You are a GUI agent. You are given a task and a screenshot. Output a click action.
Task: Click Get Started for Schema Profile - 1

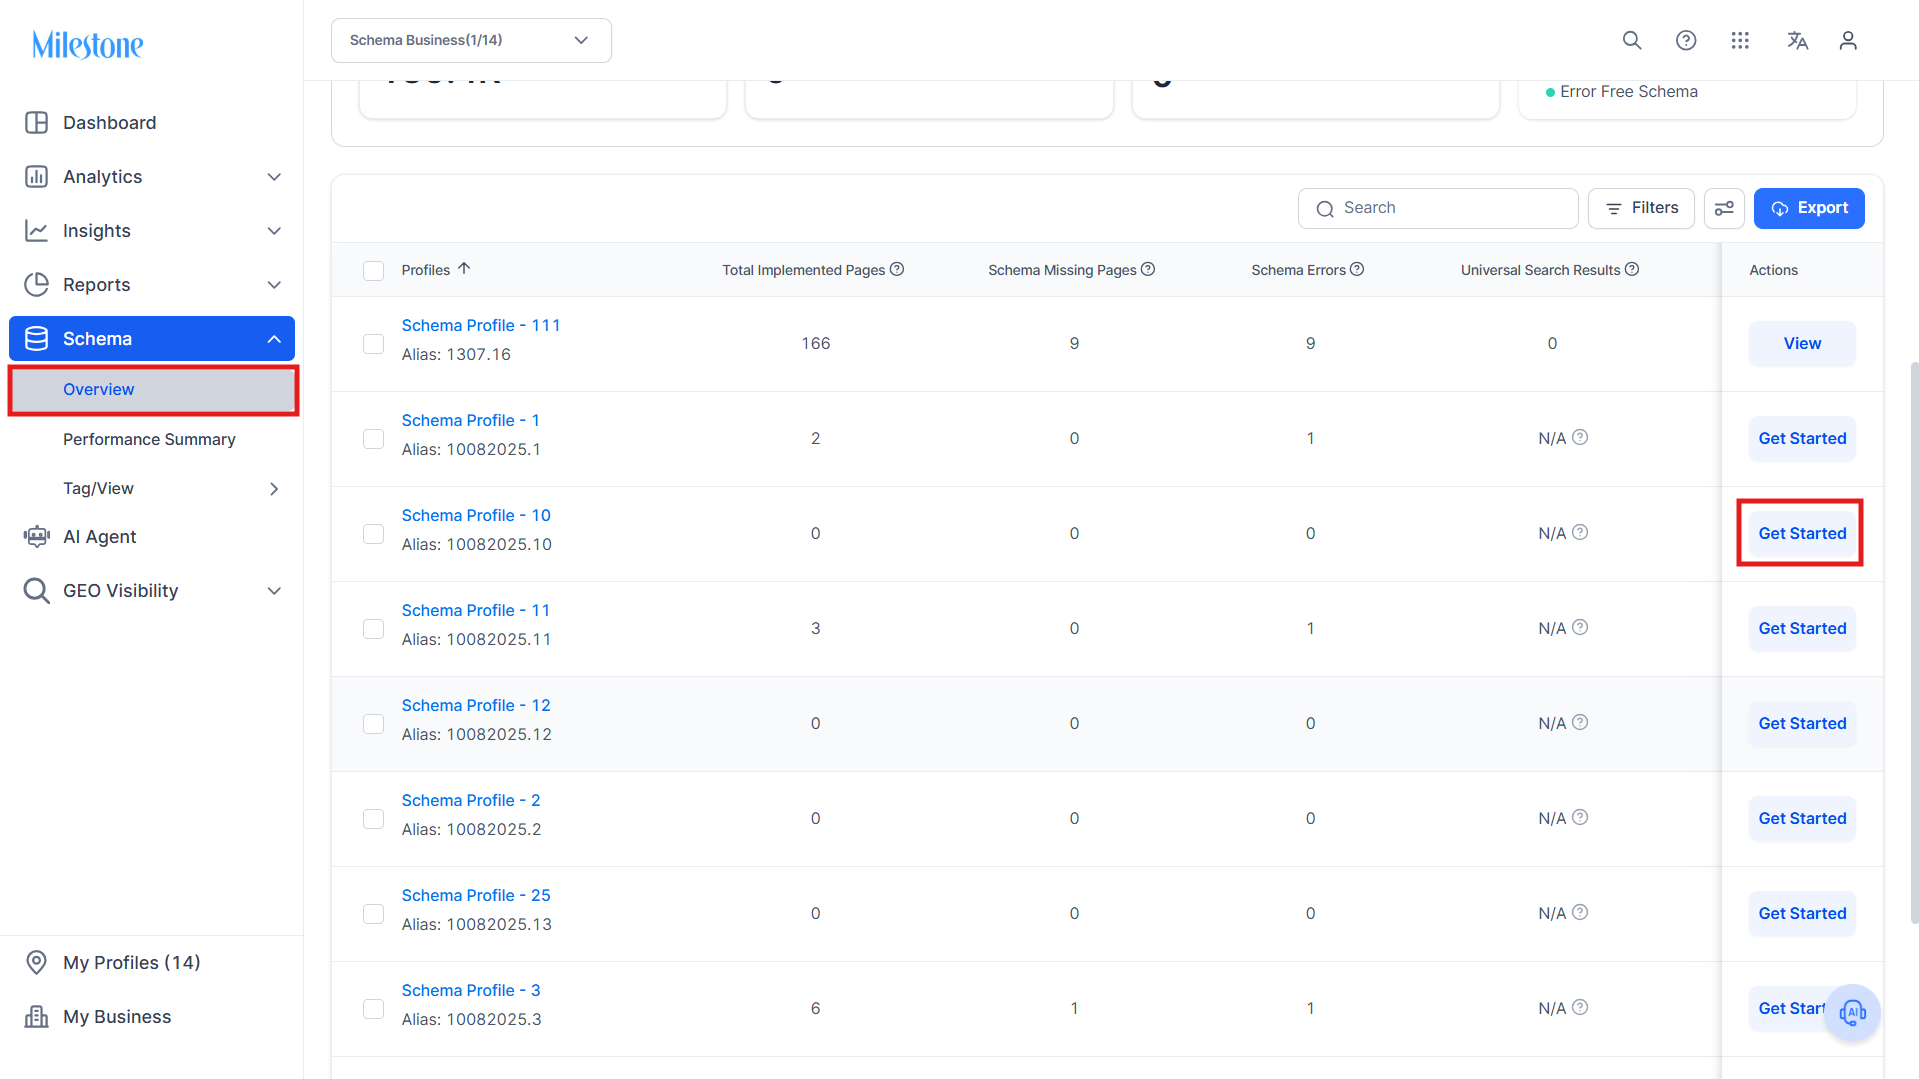pos(1802,438)
